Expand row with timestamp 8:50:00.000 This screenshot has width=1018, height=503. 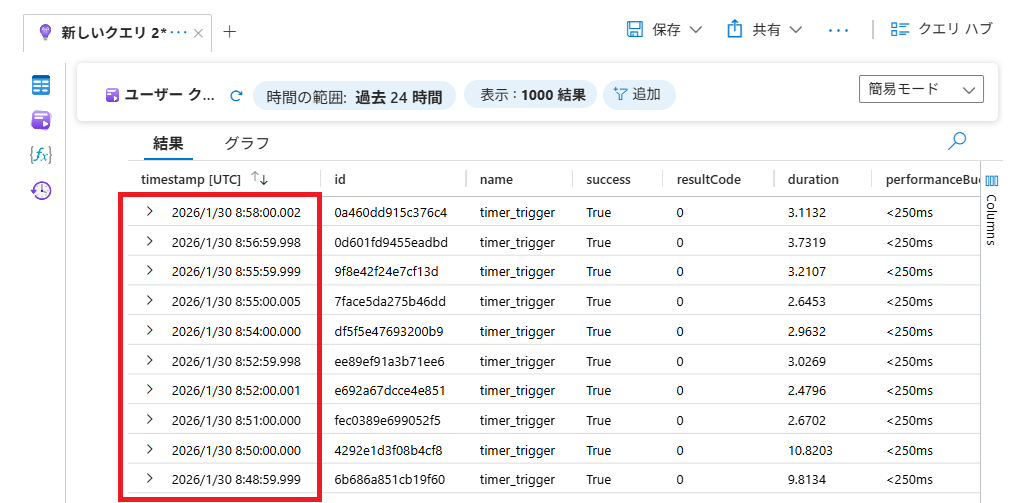150,449
